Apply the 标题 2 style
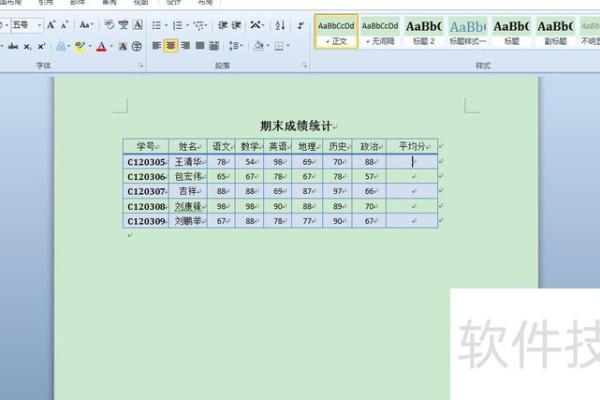 coord(424,31)
